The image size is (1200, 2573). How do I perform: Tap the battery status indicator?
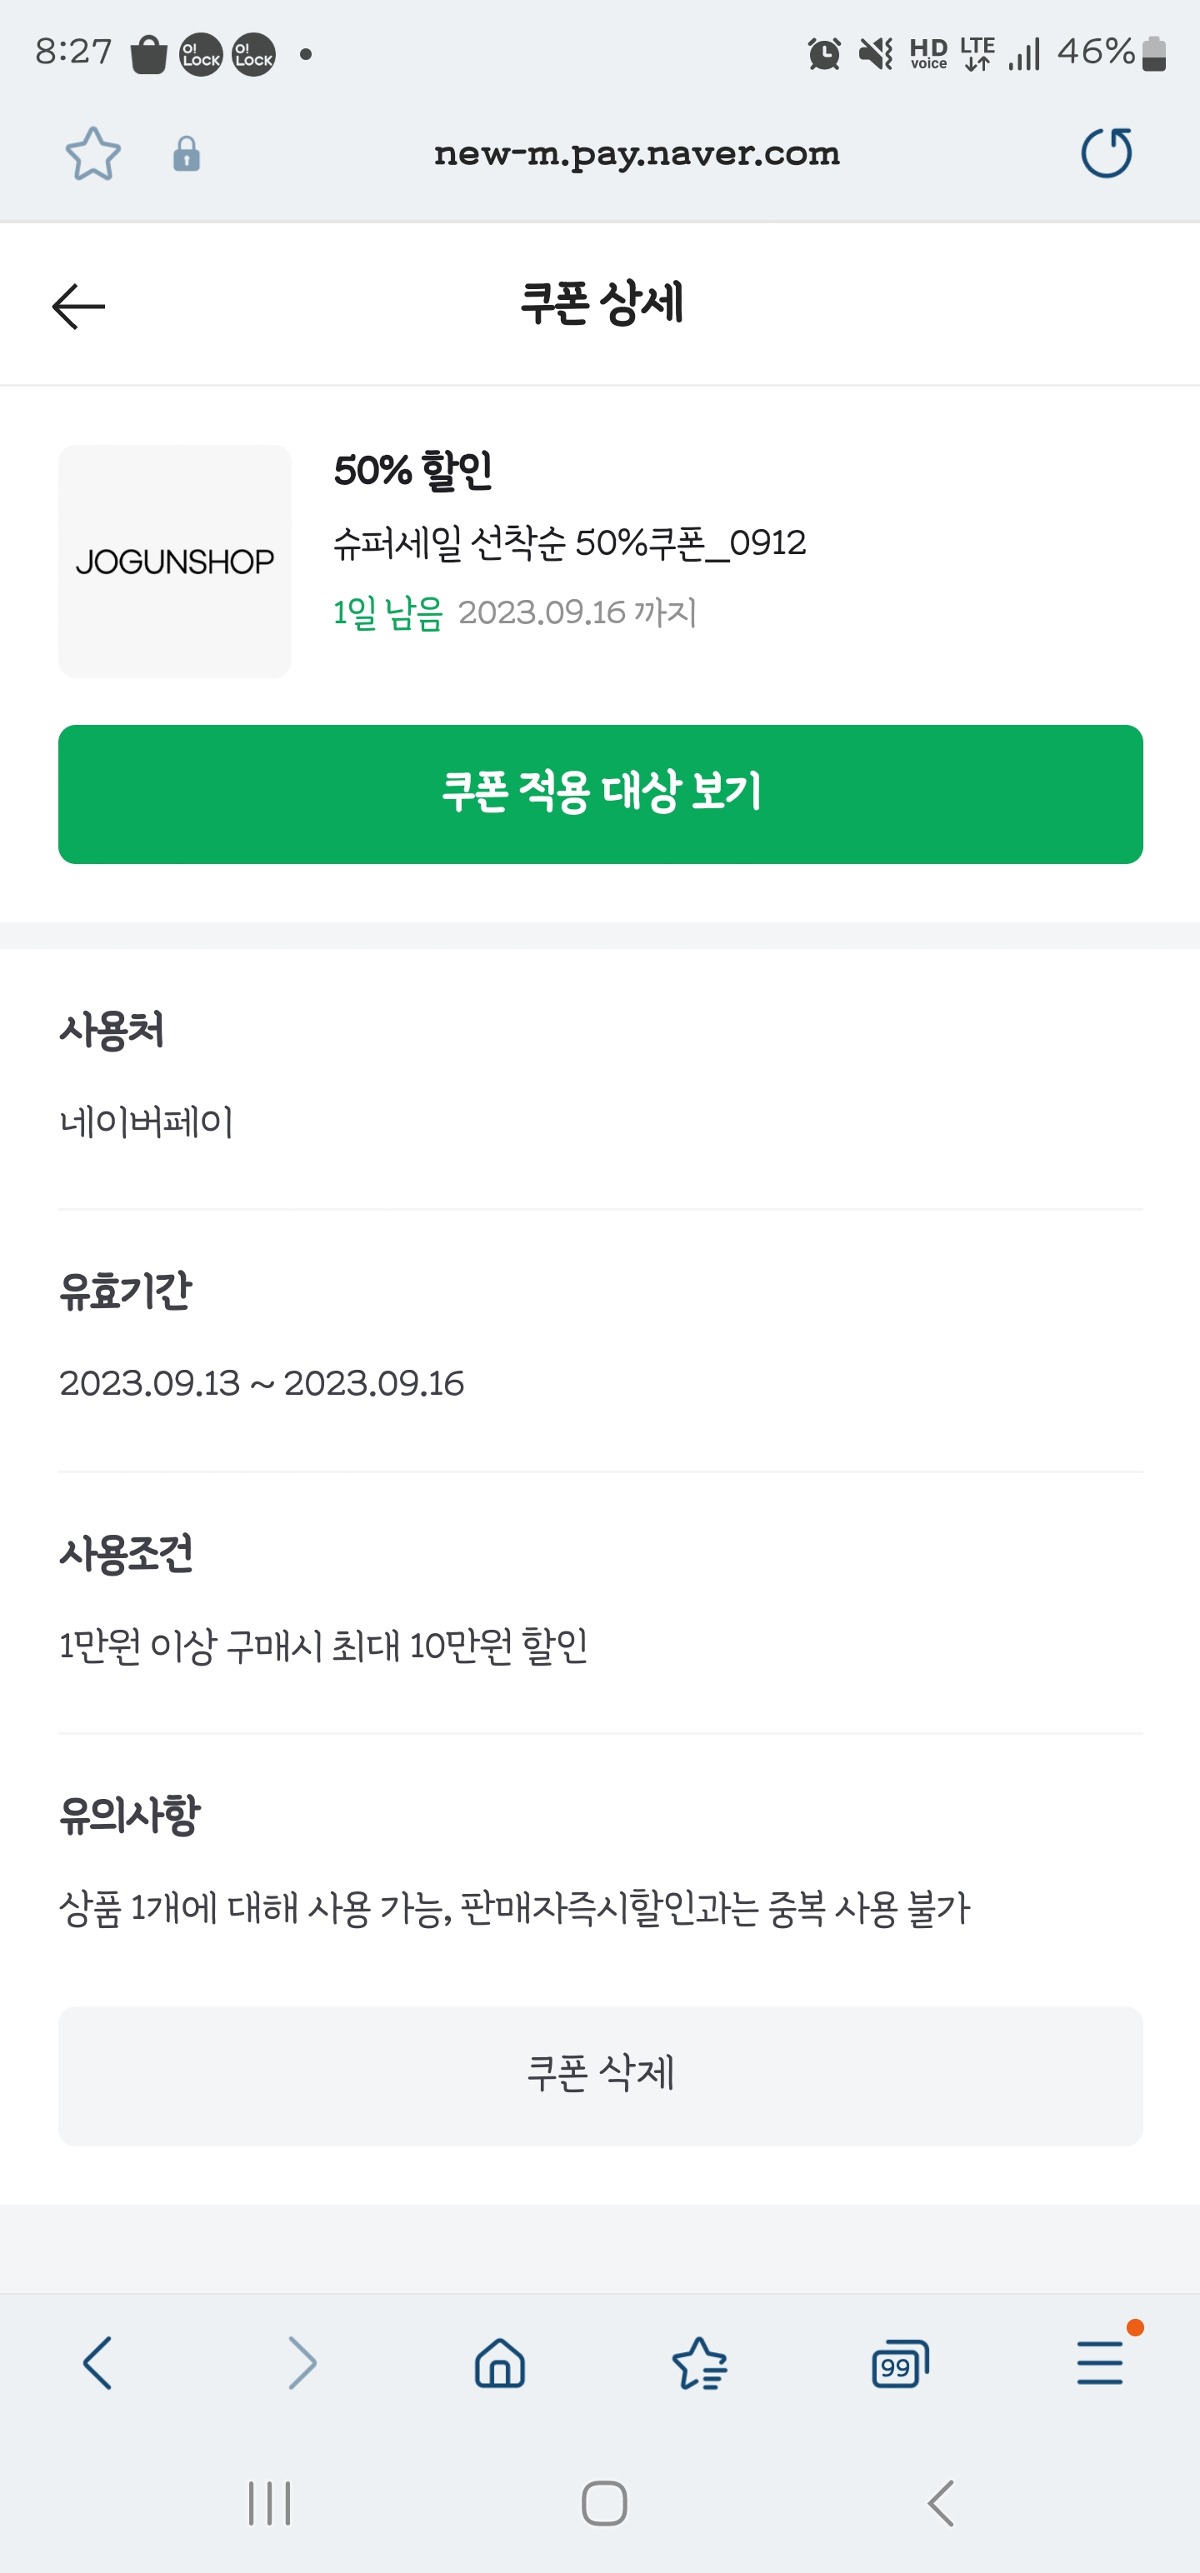pyautogui.click(x=1154, y=54)
